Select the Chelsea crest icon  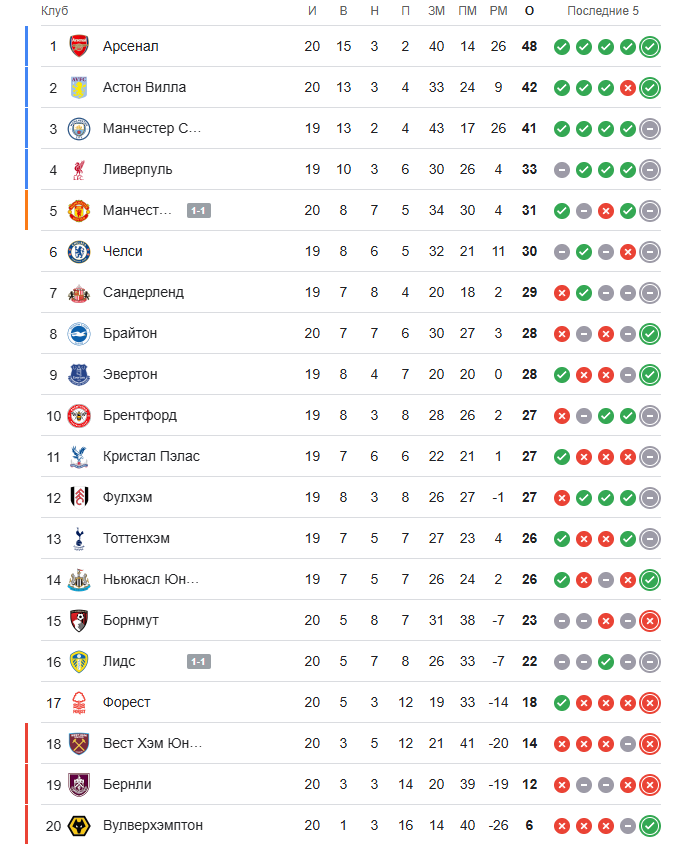pyautogui.click(x=79, y=251)
